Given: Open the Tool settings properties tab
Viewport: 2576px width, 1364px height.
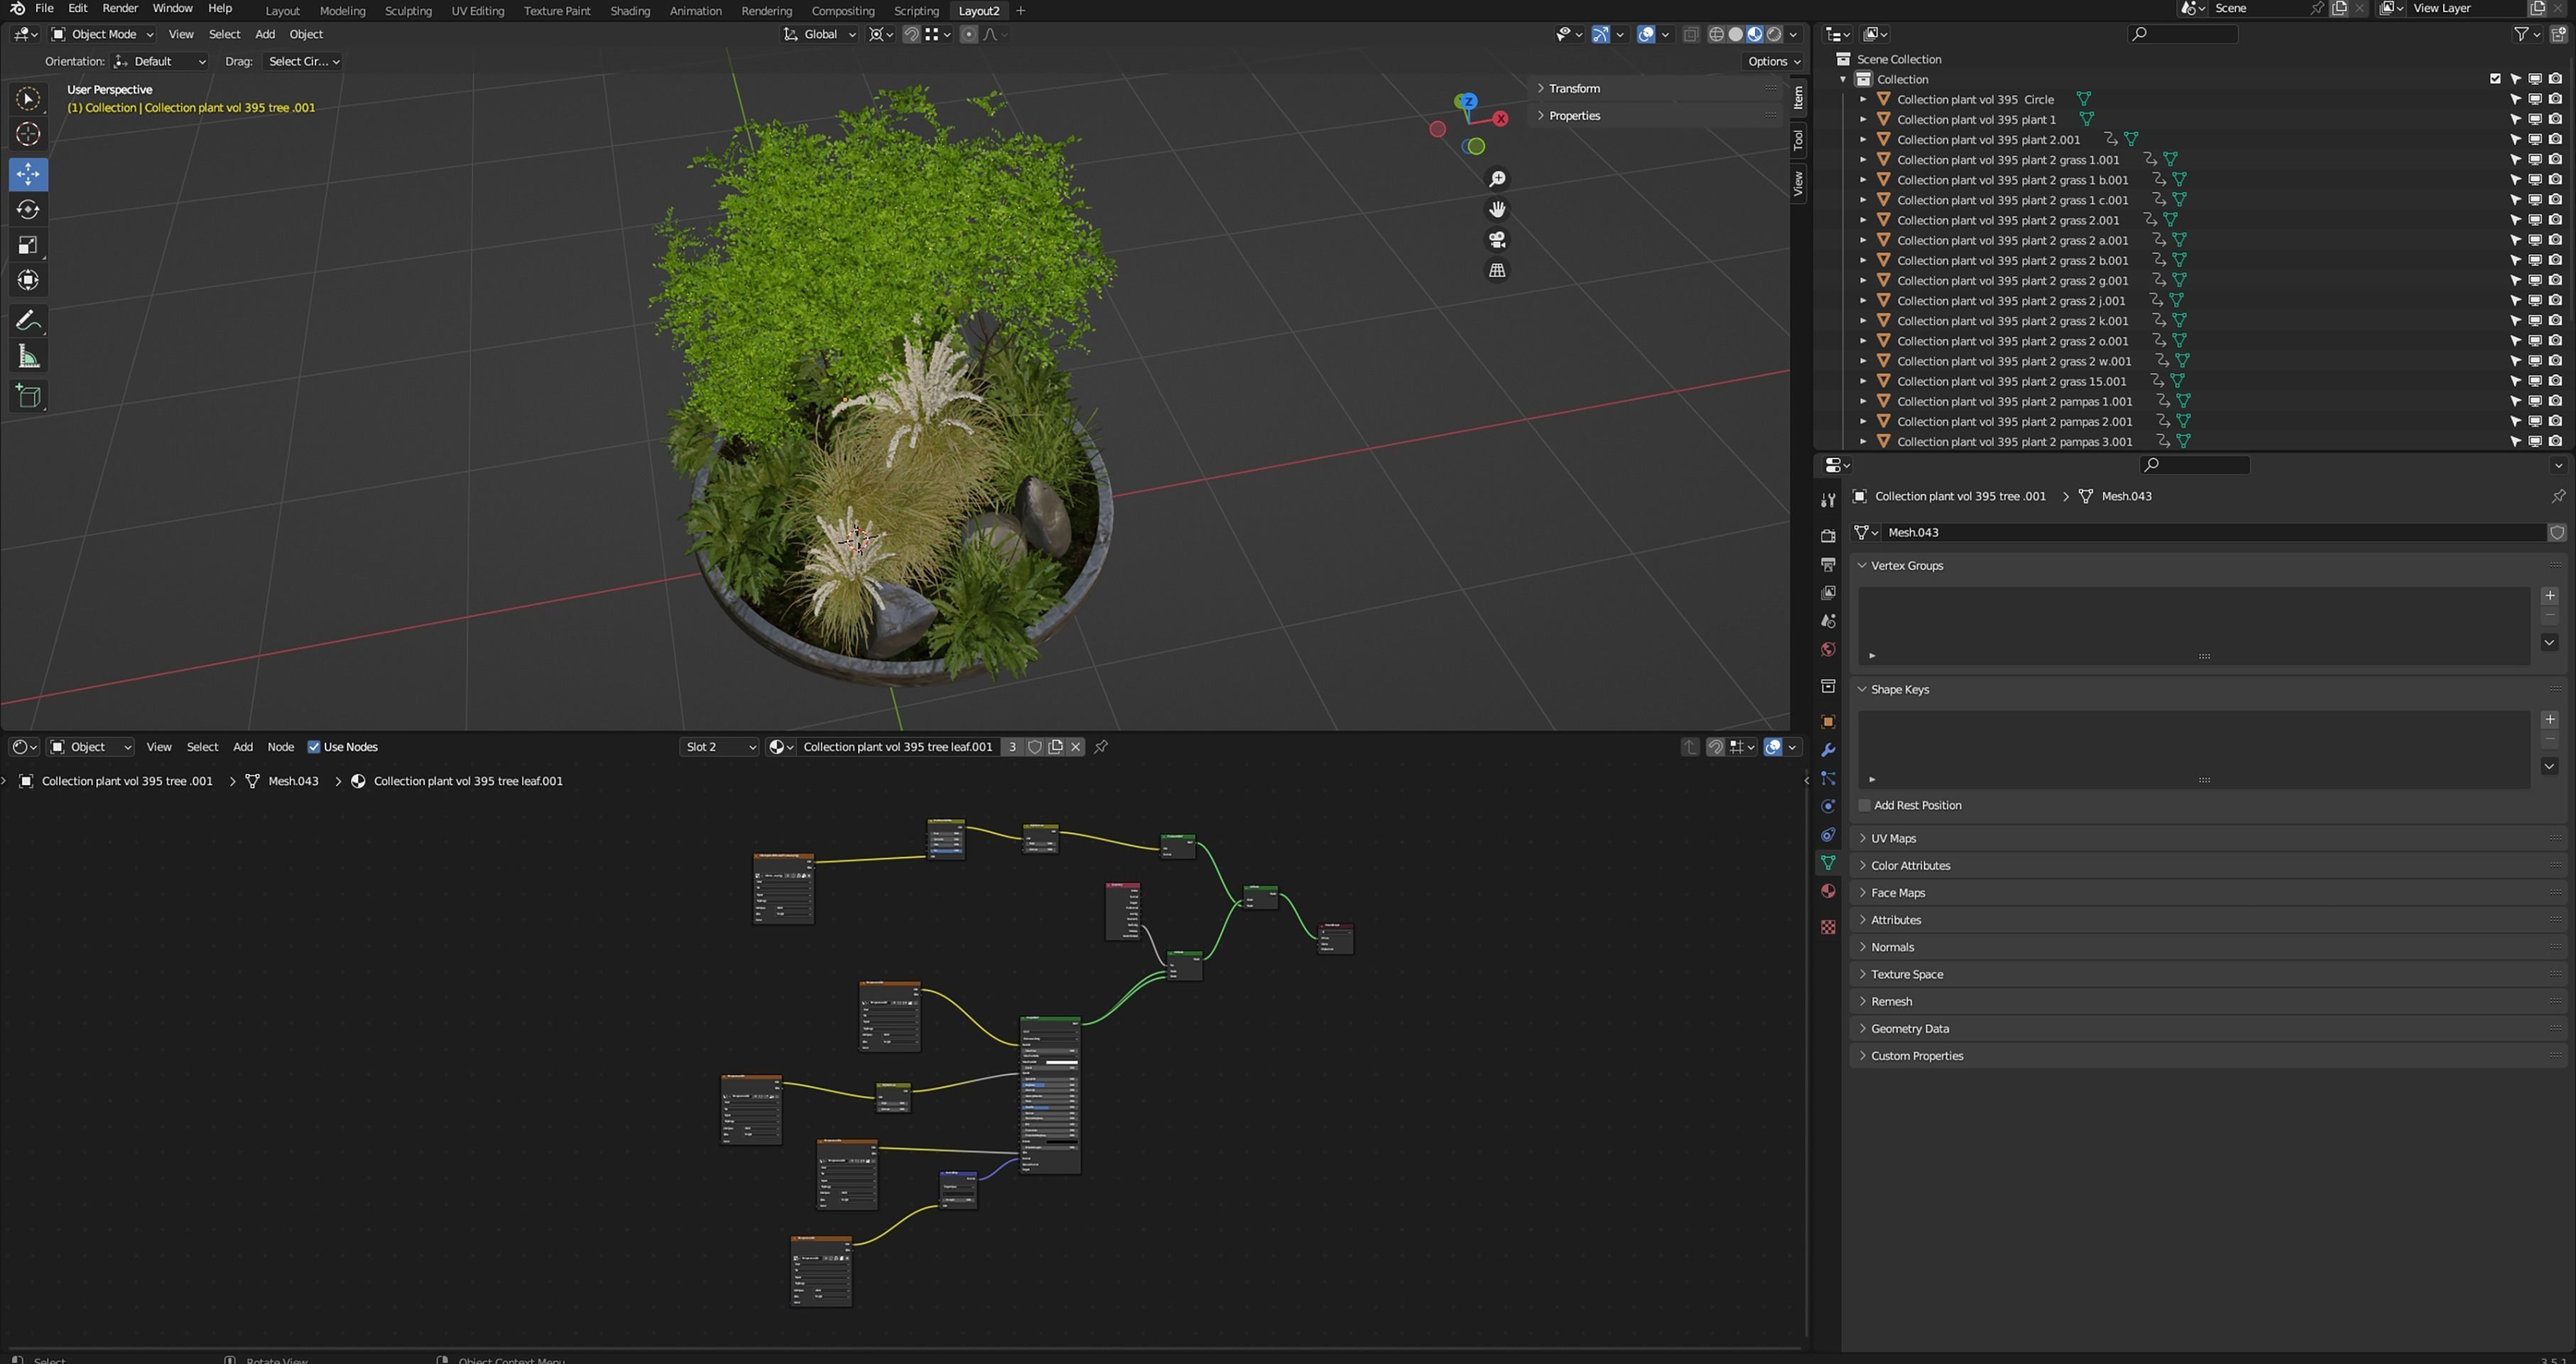Looking at the screenshot, I should (x=1828, y=500).
